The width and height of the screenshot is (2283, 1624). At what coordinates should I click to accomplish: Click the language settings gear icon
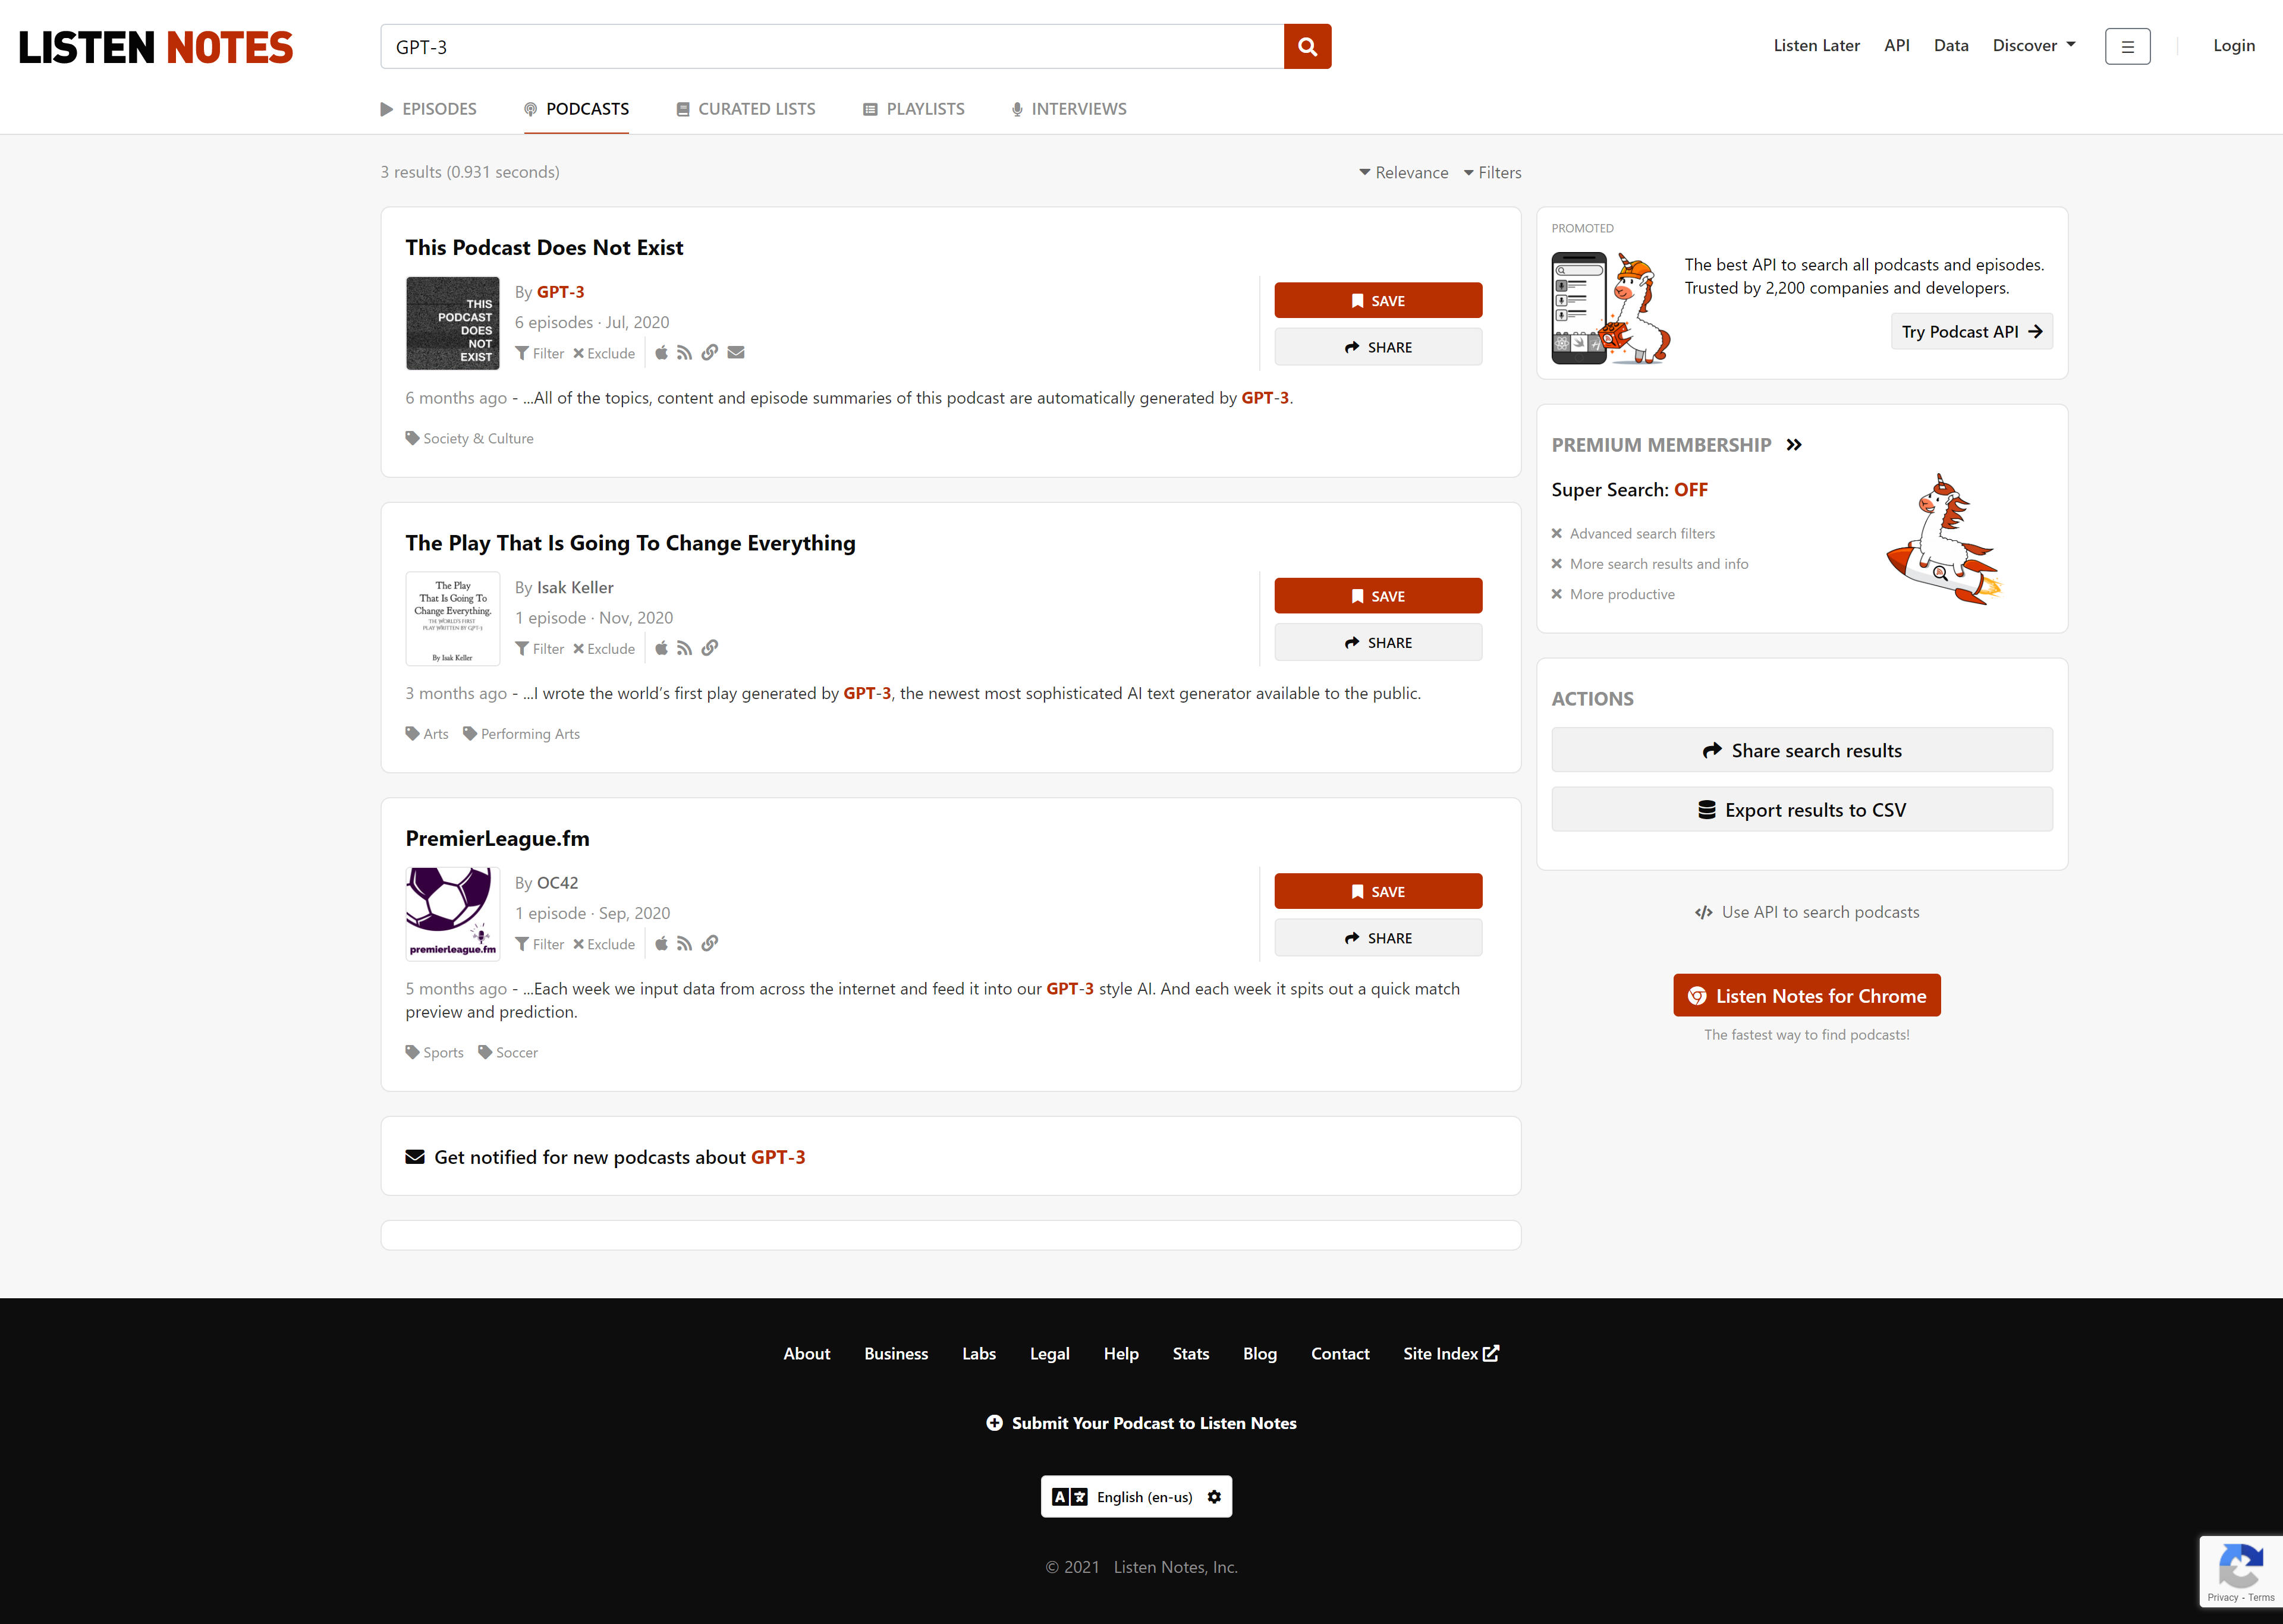tap(1214, 1496)
